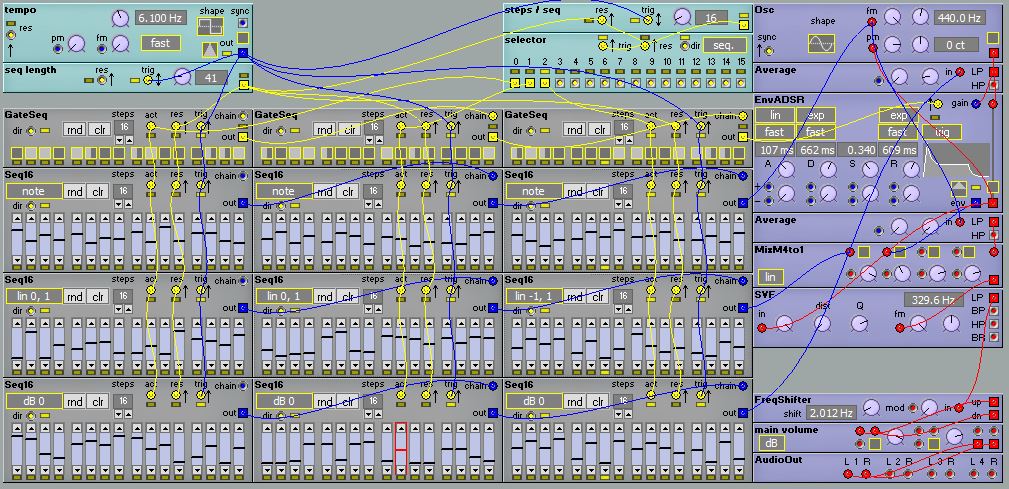Click the EnvADSR attack A knob

point(786,170)
